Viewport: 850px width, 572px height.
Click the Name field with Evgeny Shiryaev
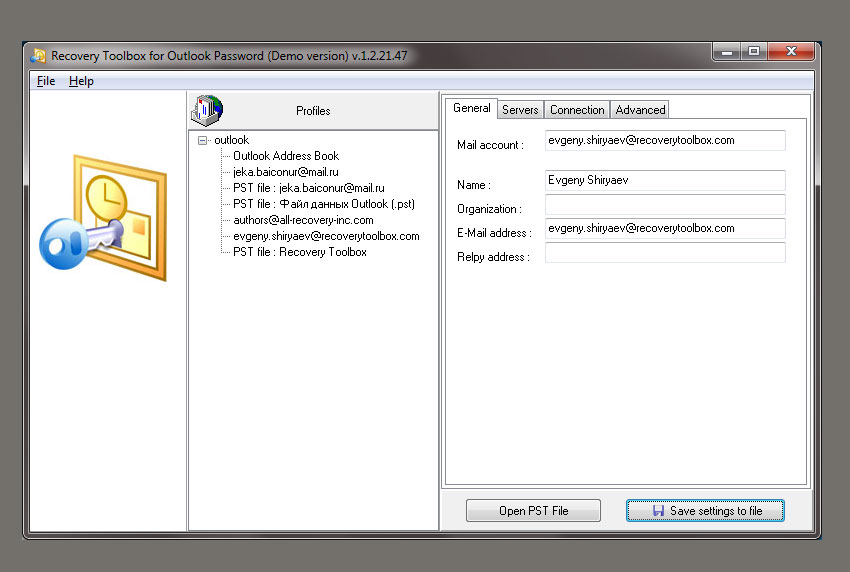665,181
